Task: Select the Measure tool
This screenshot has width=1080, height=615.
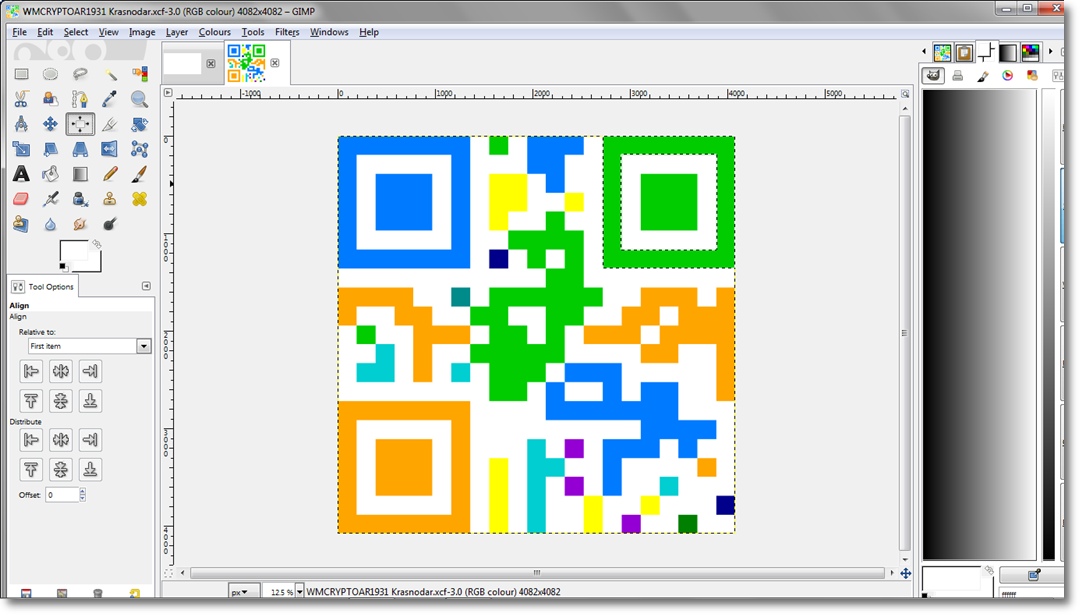Action: click(21, 124)
